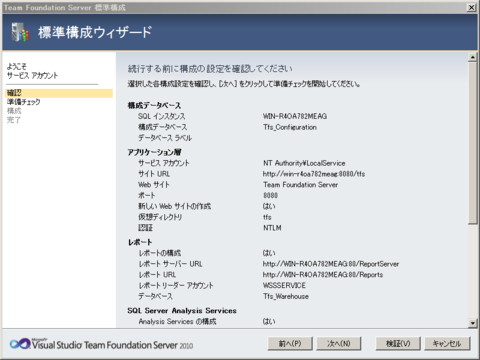480x360 pixels.
Task: Click the NT Authority¥LocalService value
Action: click(304, 163)
